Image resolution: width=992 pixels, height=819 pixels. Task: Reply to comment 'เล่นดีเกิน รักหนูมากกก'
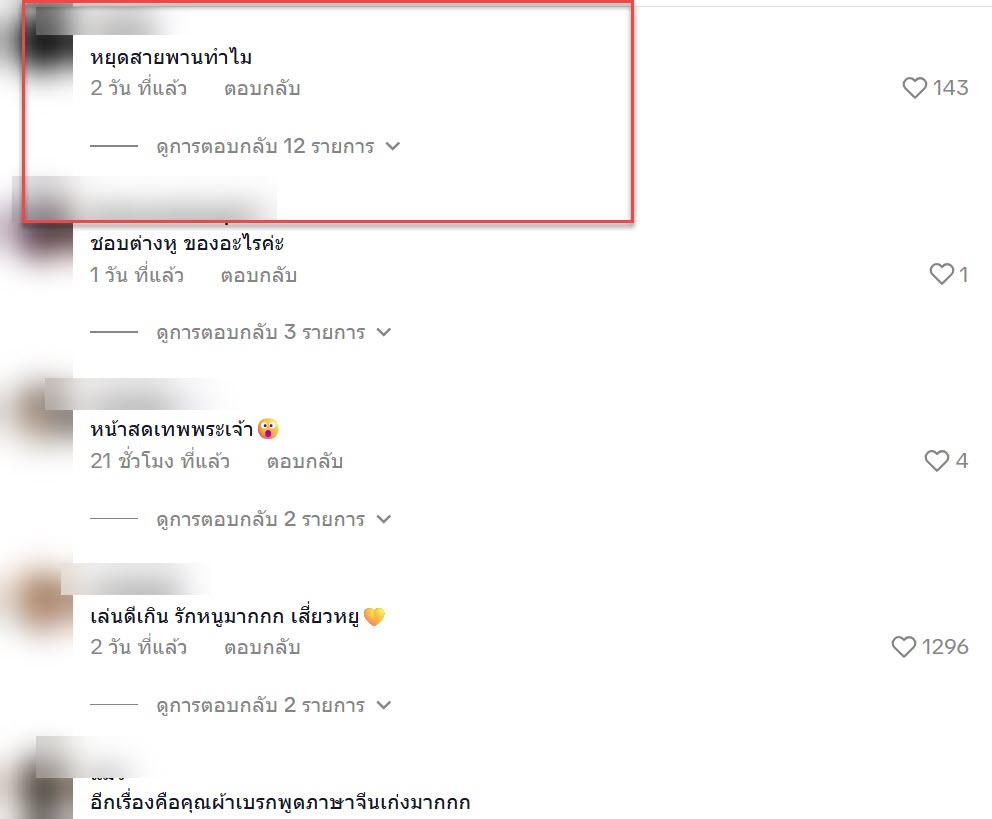coord(262,647)
